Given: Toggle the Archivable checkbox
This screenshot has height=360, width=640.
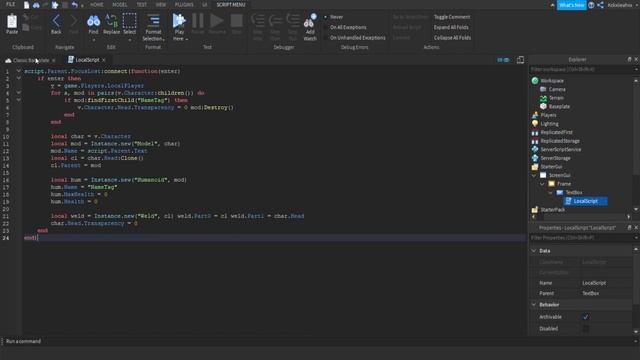Looking at the screenshot, I should (586, 317).
